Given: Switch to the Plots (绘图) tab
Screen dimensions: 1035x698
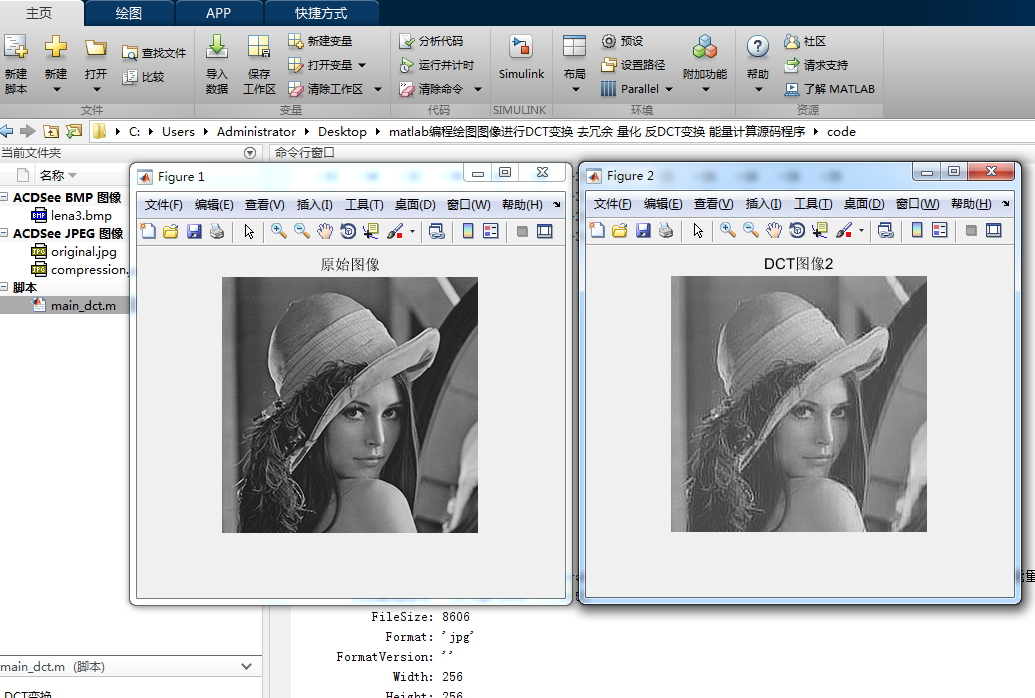Looking at the screenshot, I should click(x=129, y=13).
